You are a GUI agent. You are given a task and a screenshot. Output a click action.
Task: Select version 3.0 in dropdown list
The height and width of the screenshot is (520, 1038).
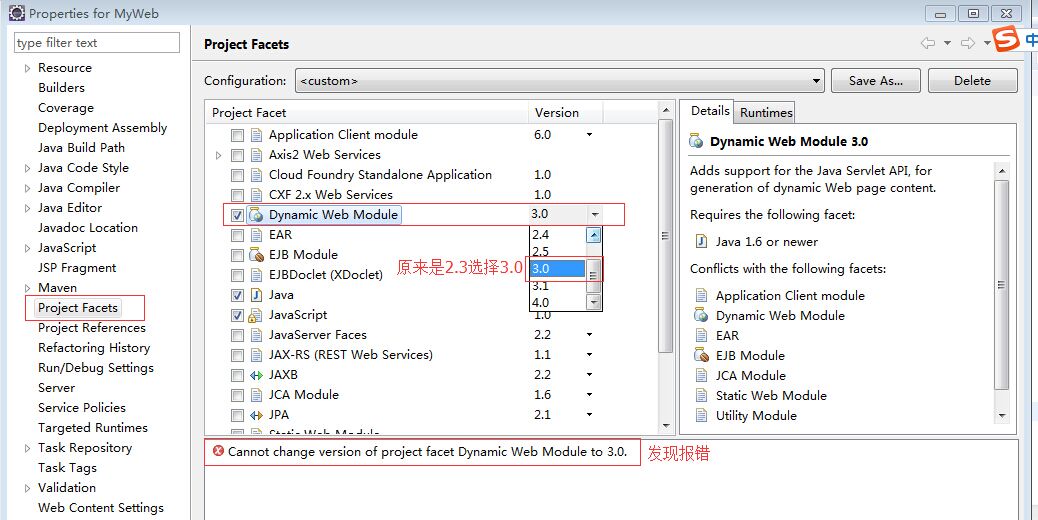[558, 269]
